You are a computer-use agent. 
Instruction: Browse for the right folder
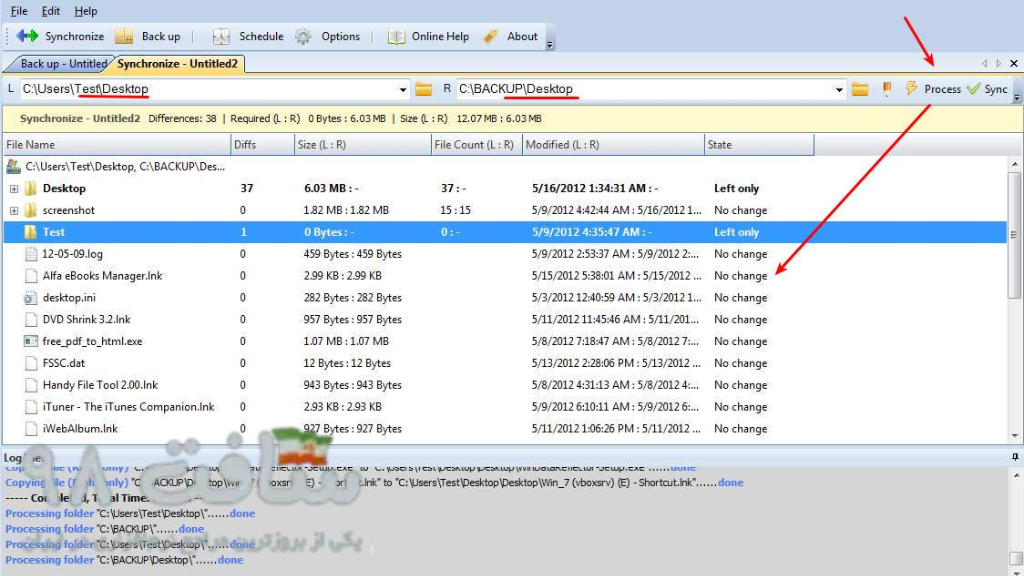coord(859,89)
